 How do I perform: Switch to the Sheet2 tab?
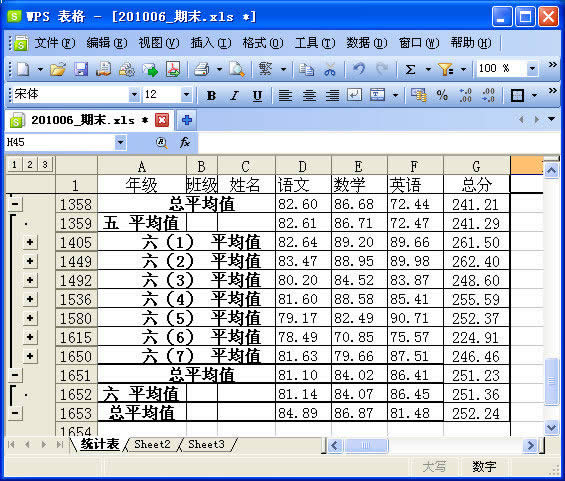pos(152,445)
